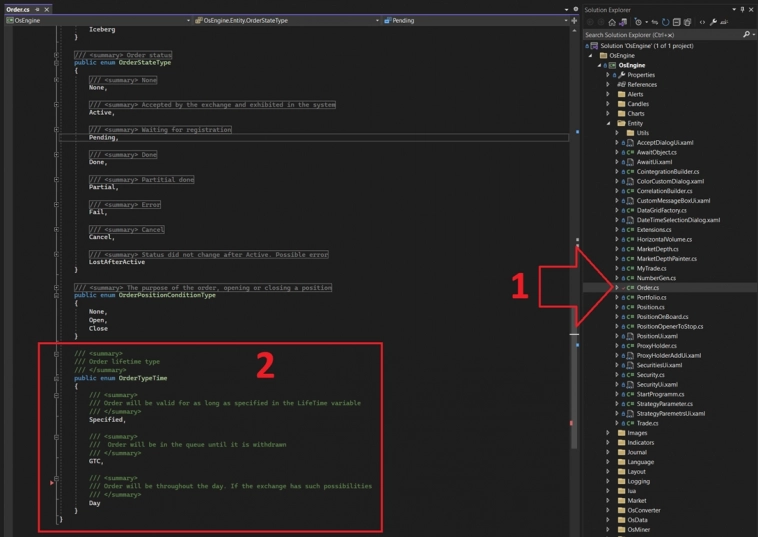The image size is (758, 537).
Task: Collapse the OrderTypeTime enum code region
Action: click(57, 378)
